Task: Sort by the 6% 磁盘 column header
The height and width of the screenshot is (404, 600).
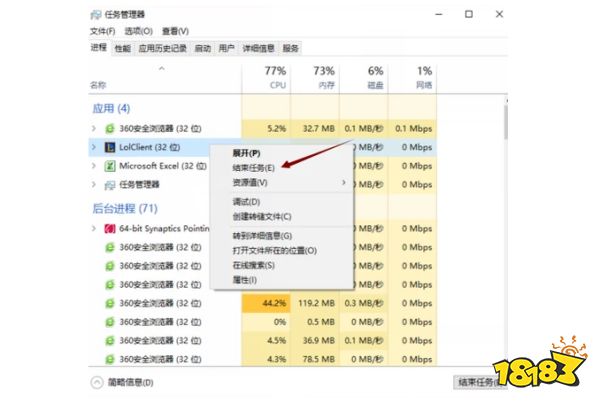Action: pos(364,78)
